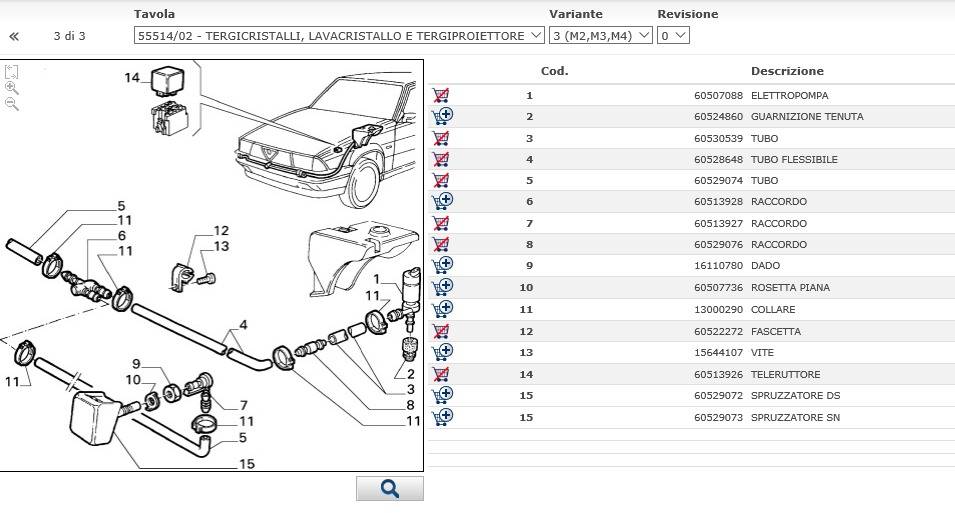Click callout number 15 in diagram
This screenshot has width=955, height=513.
(247, 464)
